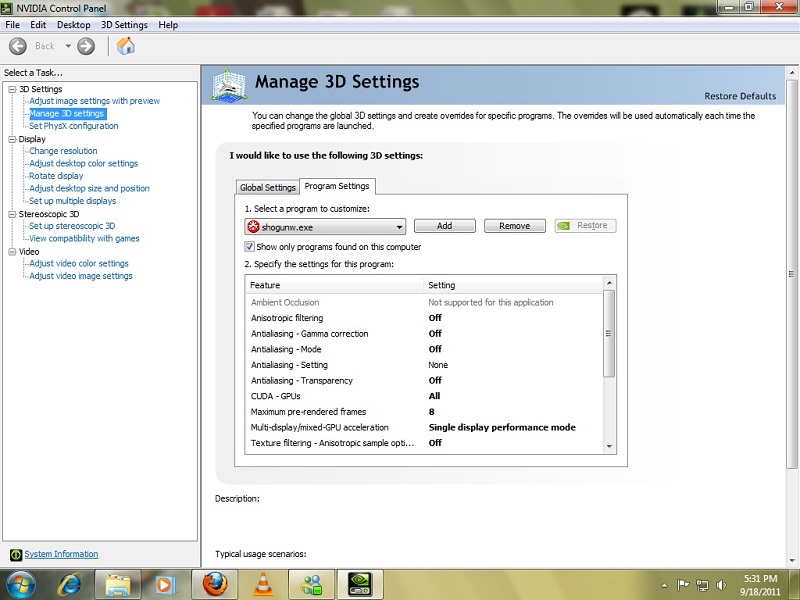Open Windows Start button
Screen dimensions: 800x600
pyautogui.click(x=19, y=585)
